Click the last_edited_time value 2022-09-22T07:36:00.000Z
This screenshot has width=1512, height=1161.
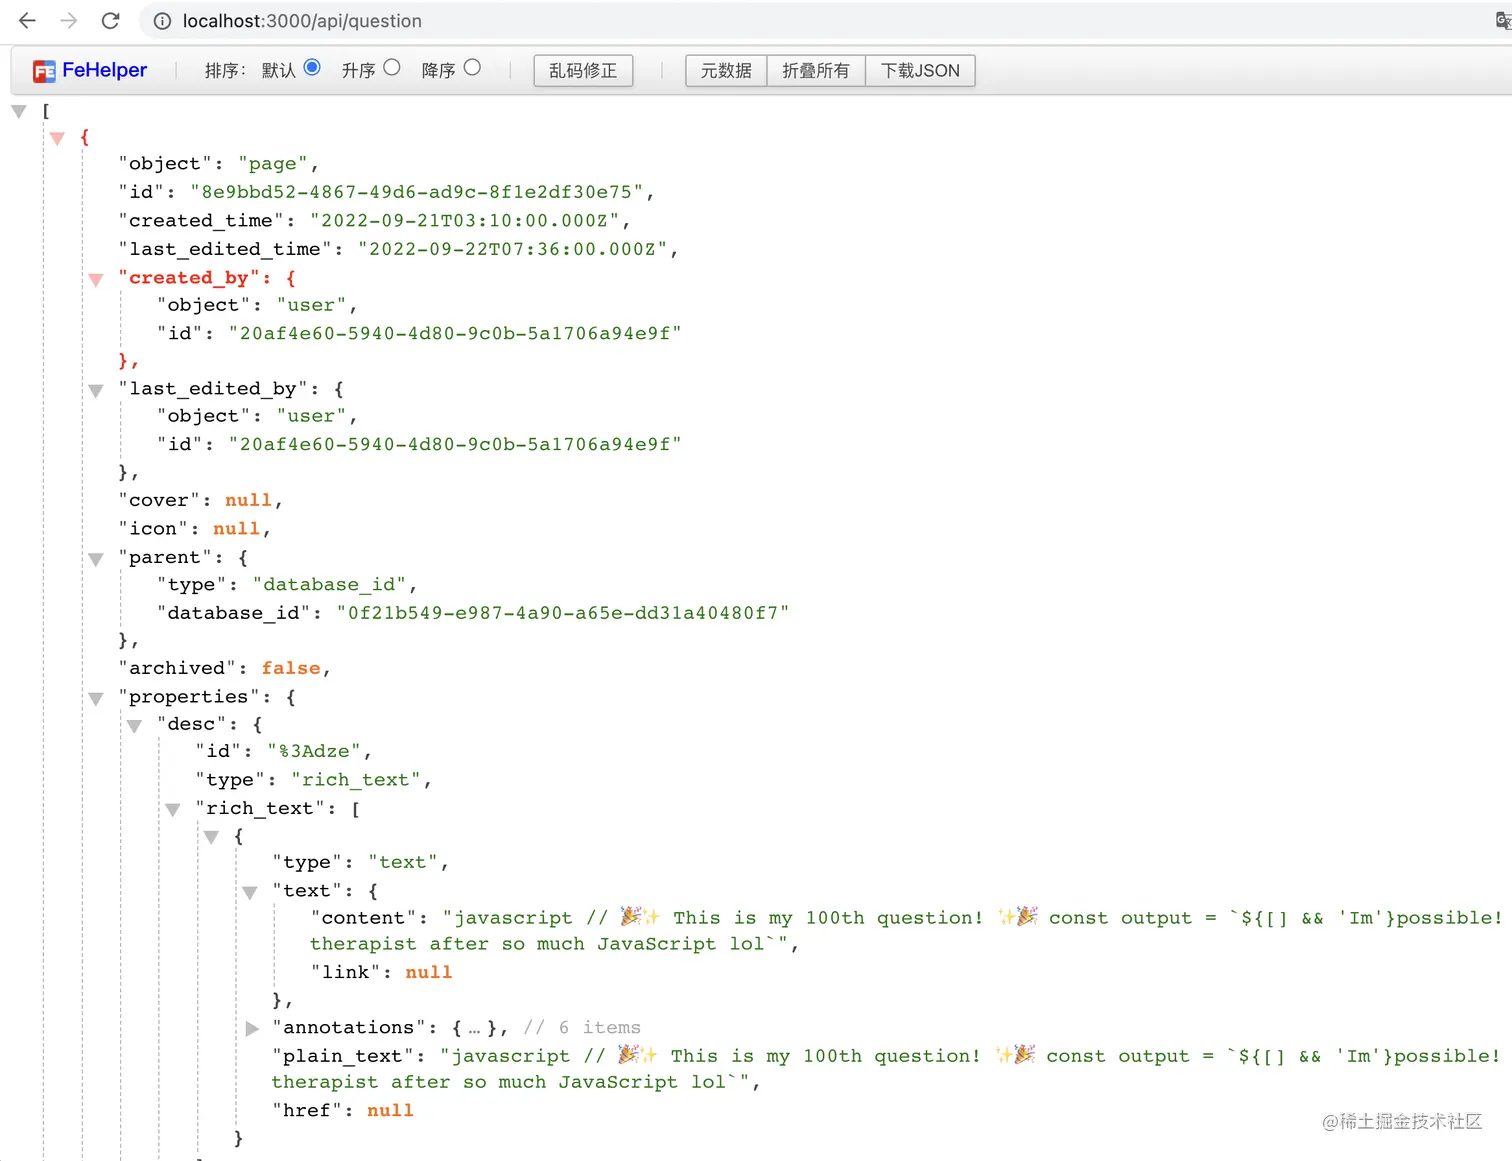(513, 249)
